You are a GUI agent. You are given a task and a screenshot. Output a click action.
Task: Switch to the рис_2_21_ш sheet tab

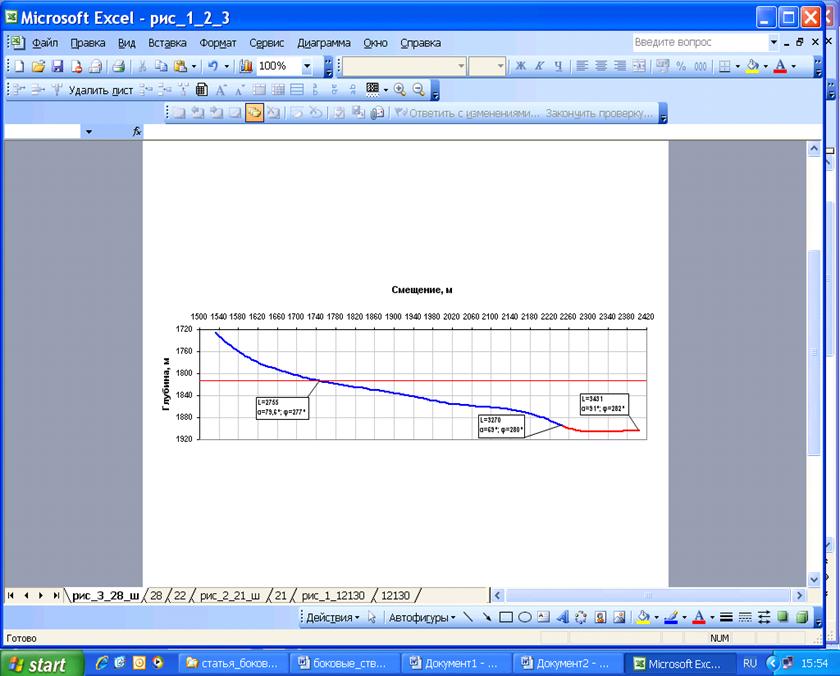click(x=230, y=595)
